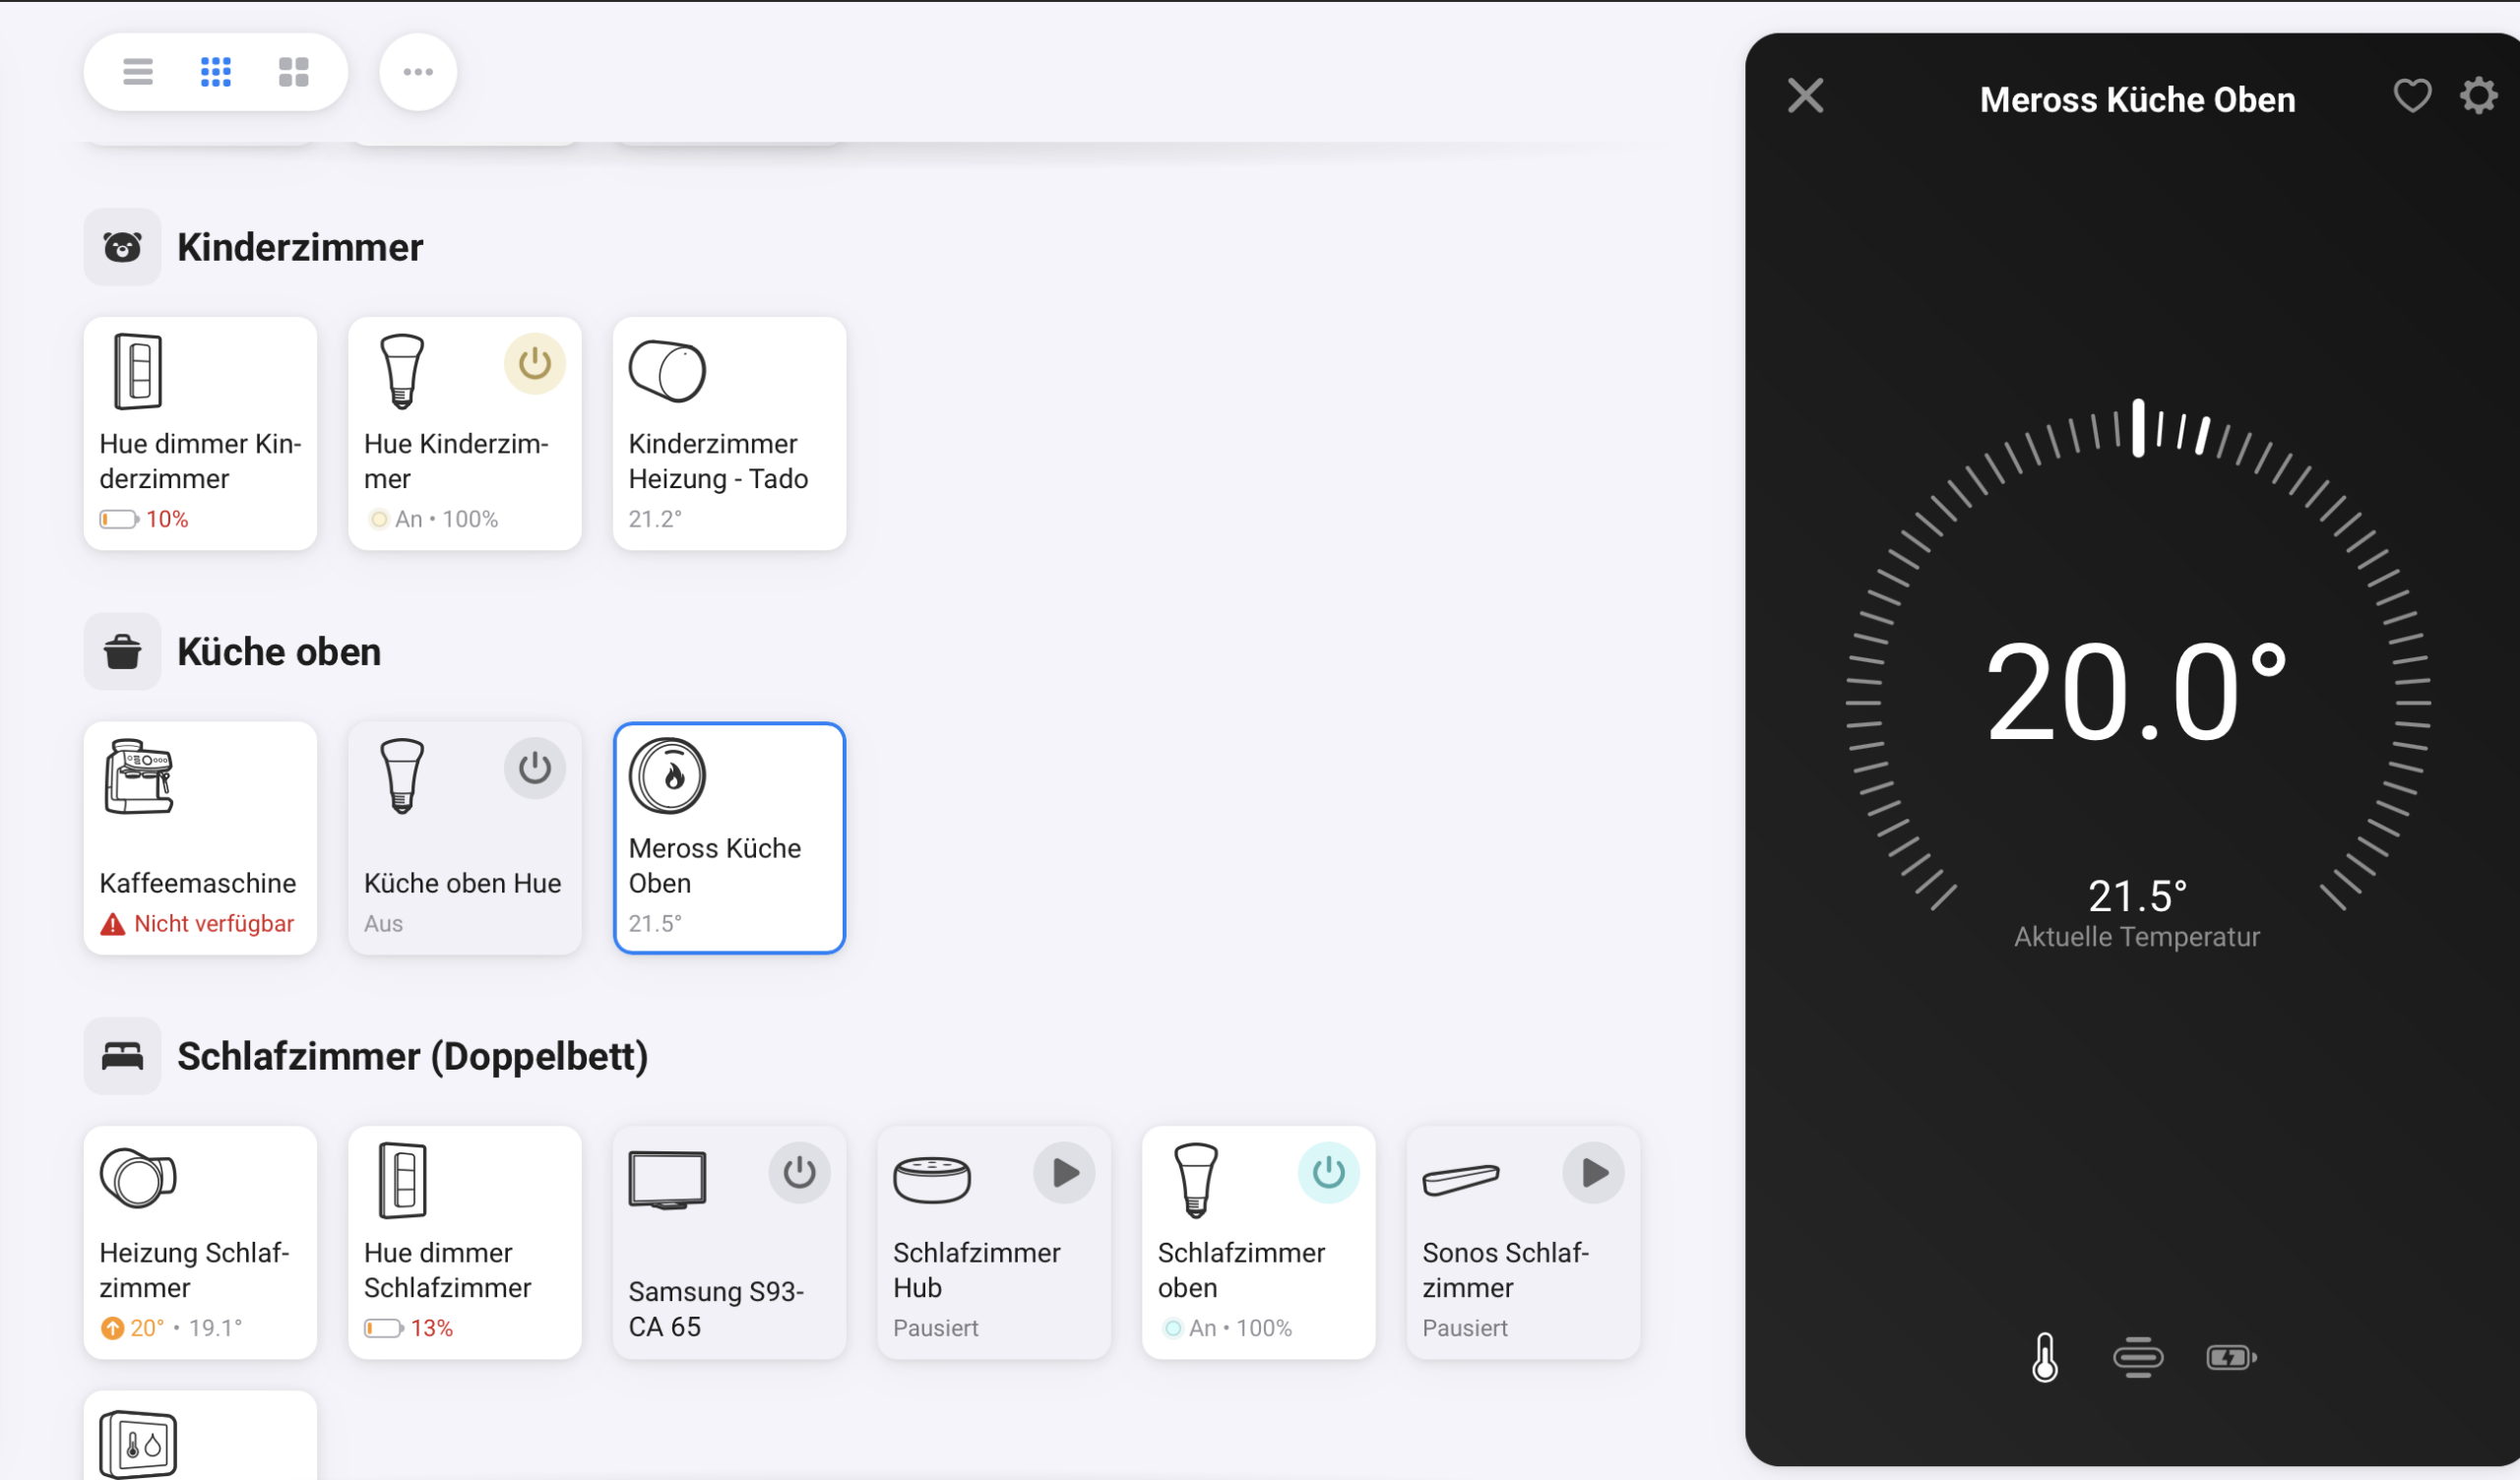Screen dimensions: 2520x1480
Task: Click the Küche oben pot zone icon
Action: click(x=122, y=652)
